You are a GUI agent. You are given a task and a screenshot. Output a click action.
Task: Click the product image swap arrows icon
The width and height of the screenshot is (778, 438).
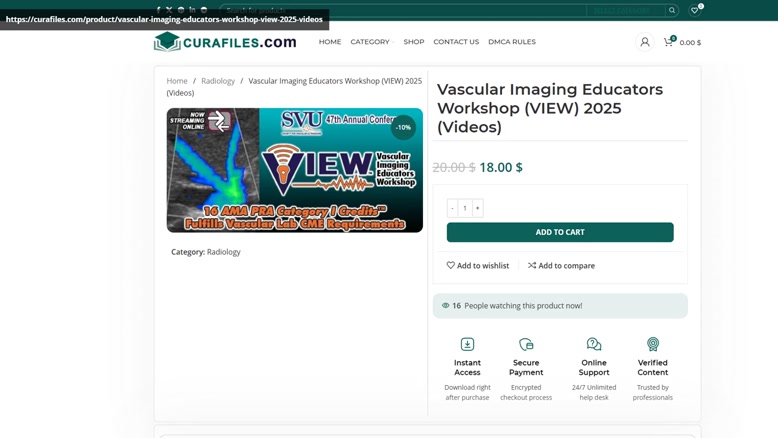click(219, 121)
